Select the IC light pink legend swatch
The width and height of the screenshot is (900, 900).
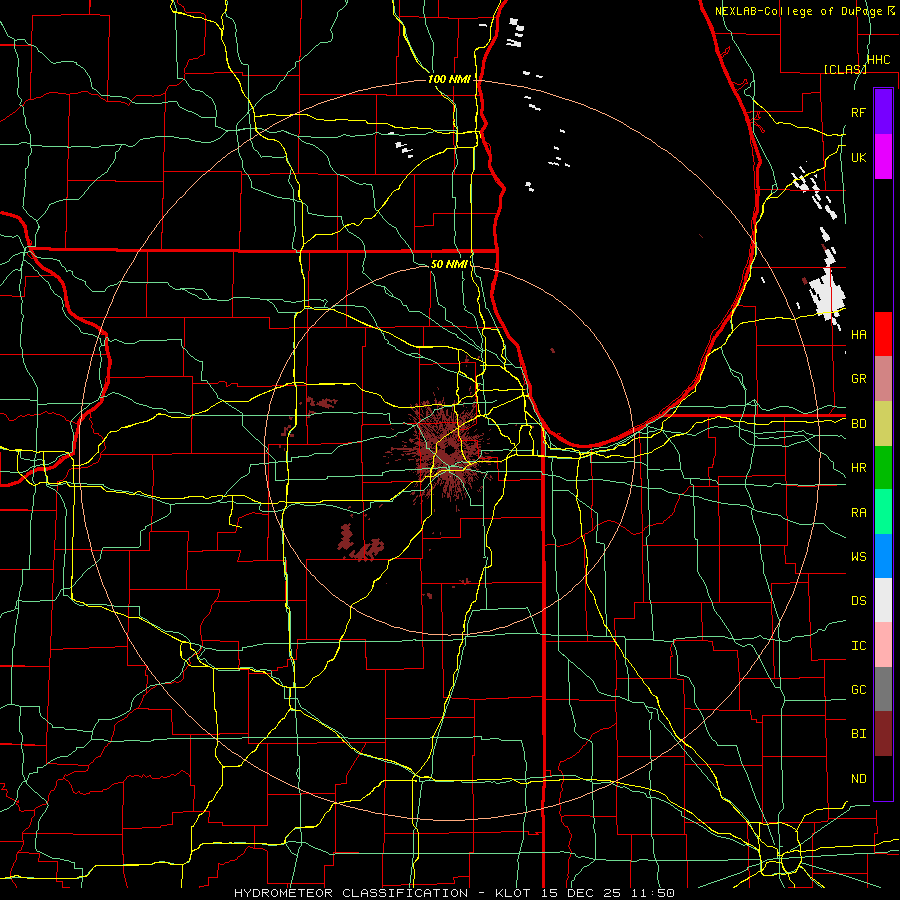point(883,645)
